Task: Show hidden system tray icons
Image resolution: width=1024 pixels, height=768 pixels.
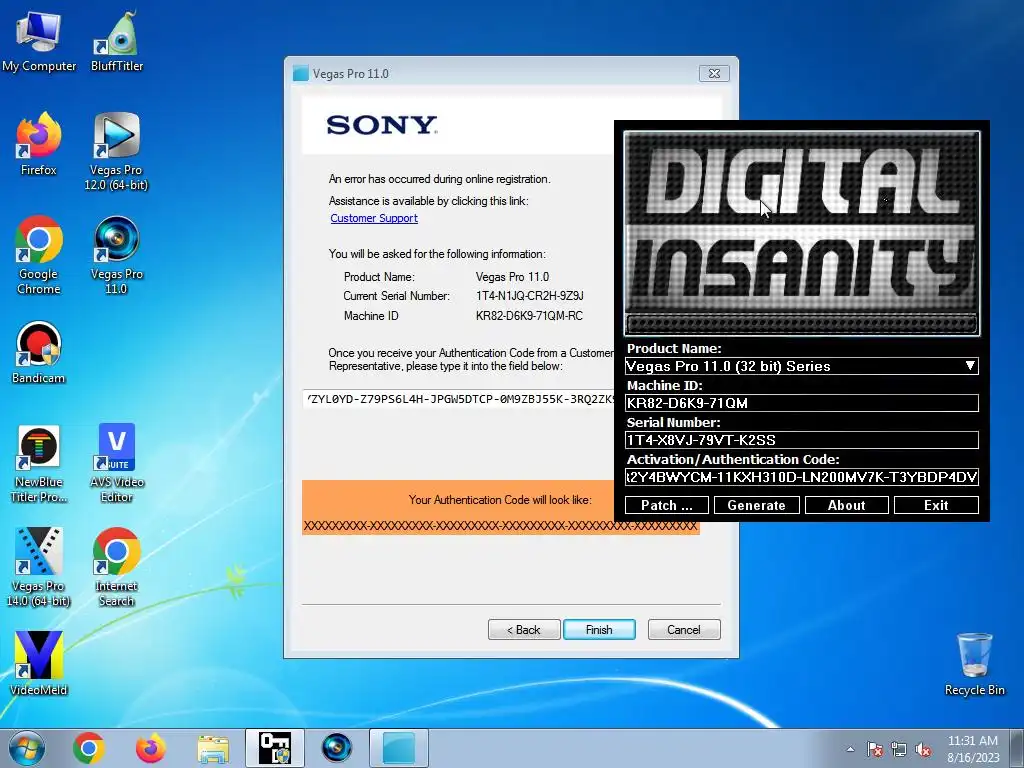Action: 850,750
